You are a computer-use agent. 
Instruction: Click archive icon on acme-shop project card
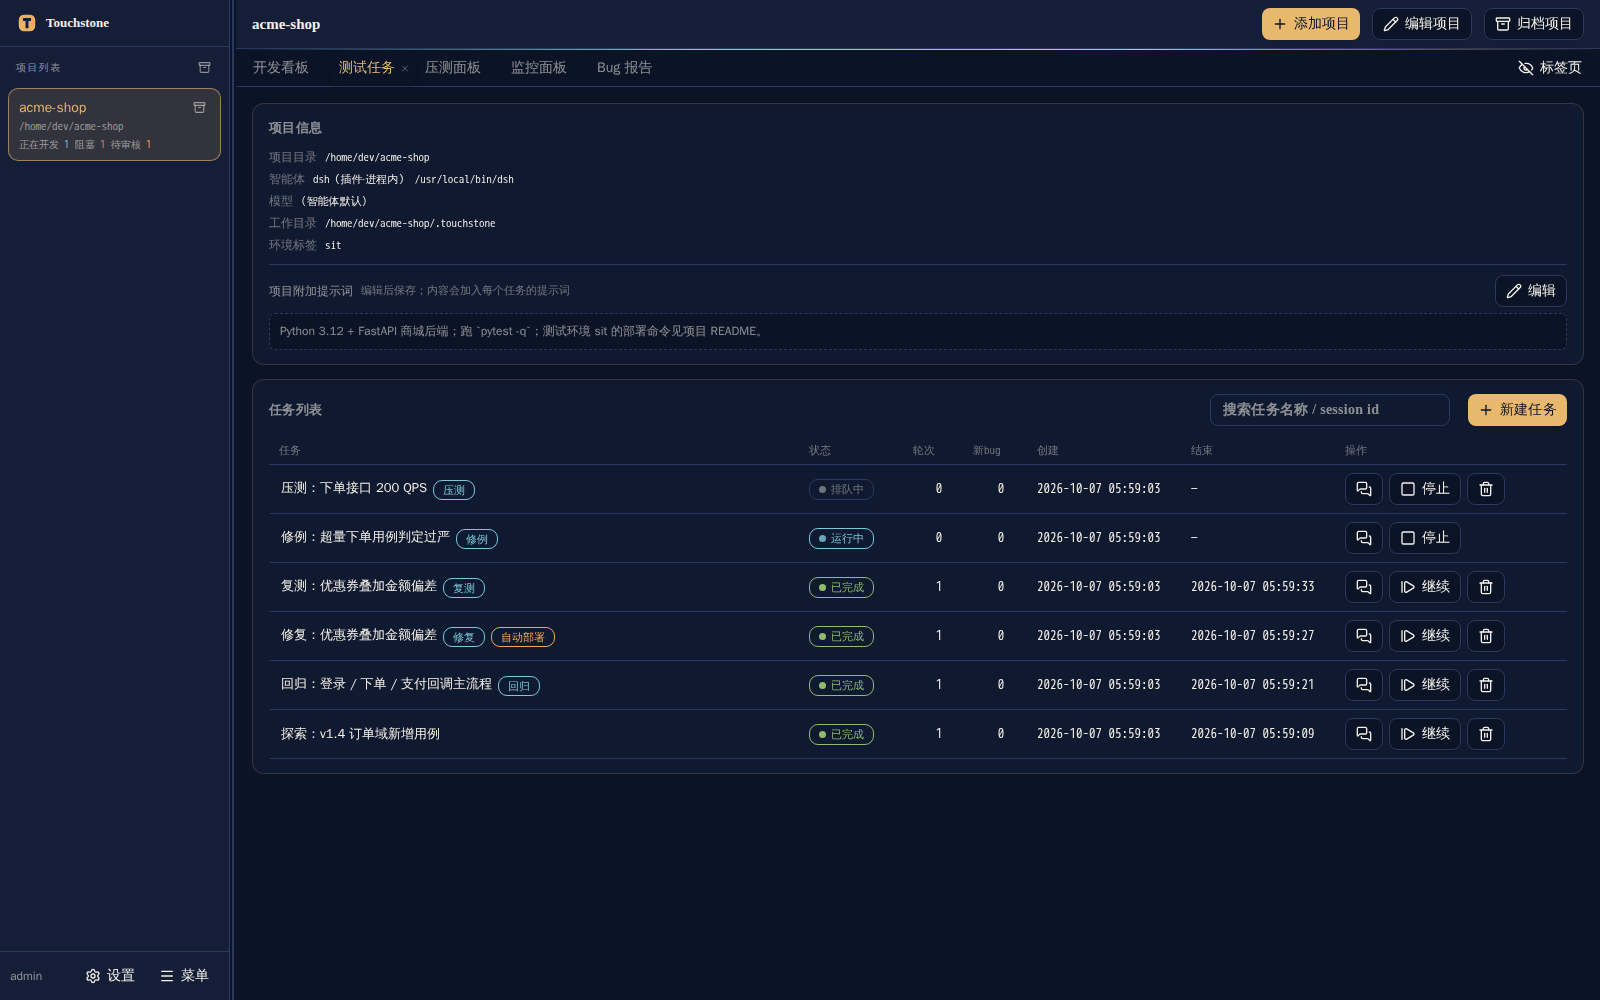click(199, 107)
